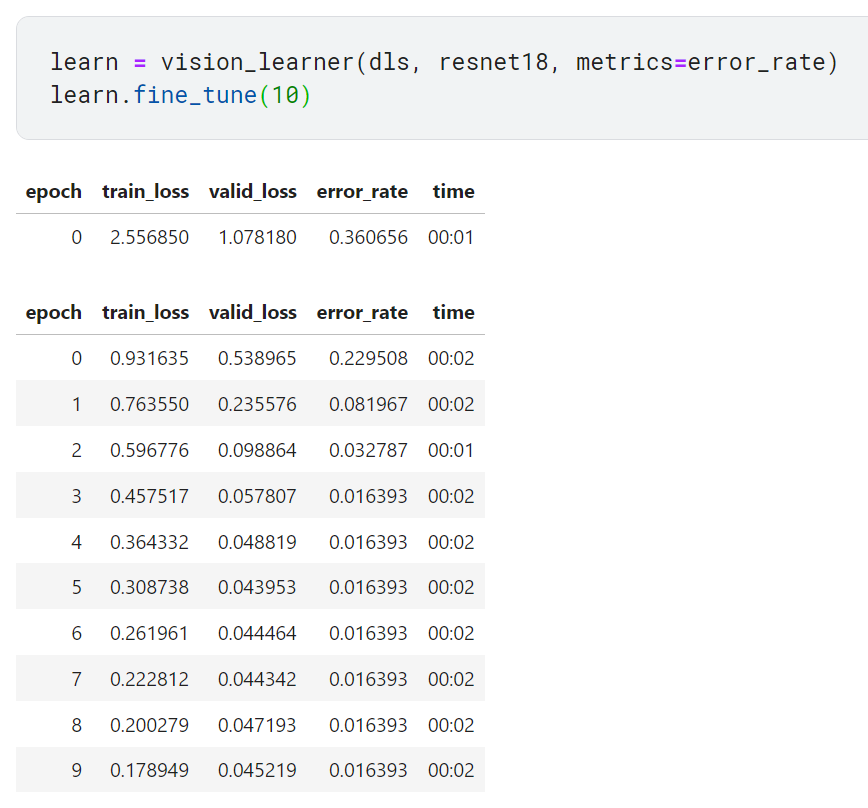Image resolution: width=868 pixels, height=808 pixels.
Task: Click train_loss value 0.222812
Action: (x=149, y=679)
